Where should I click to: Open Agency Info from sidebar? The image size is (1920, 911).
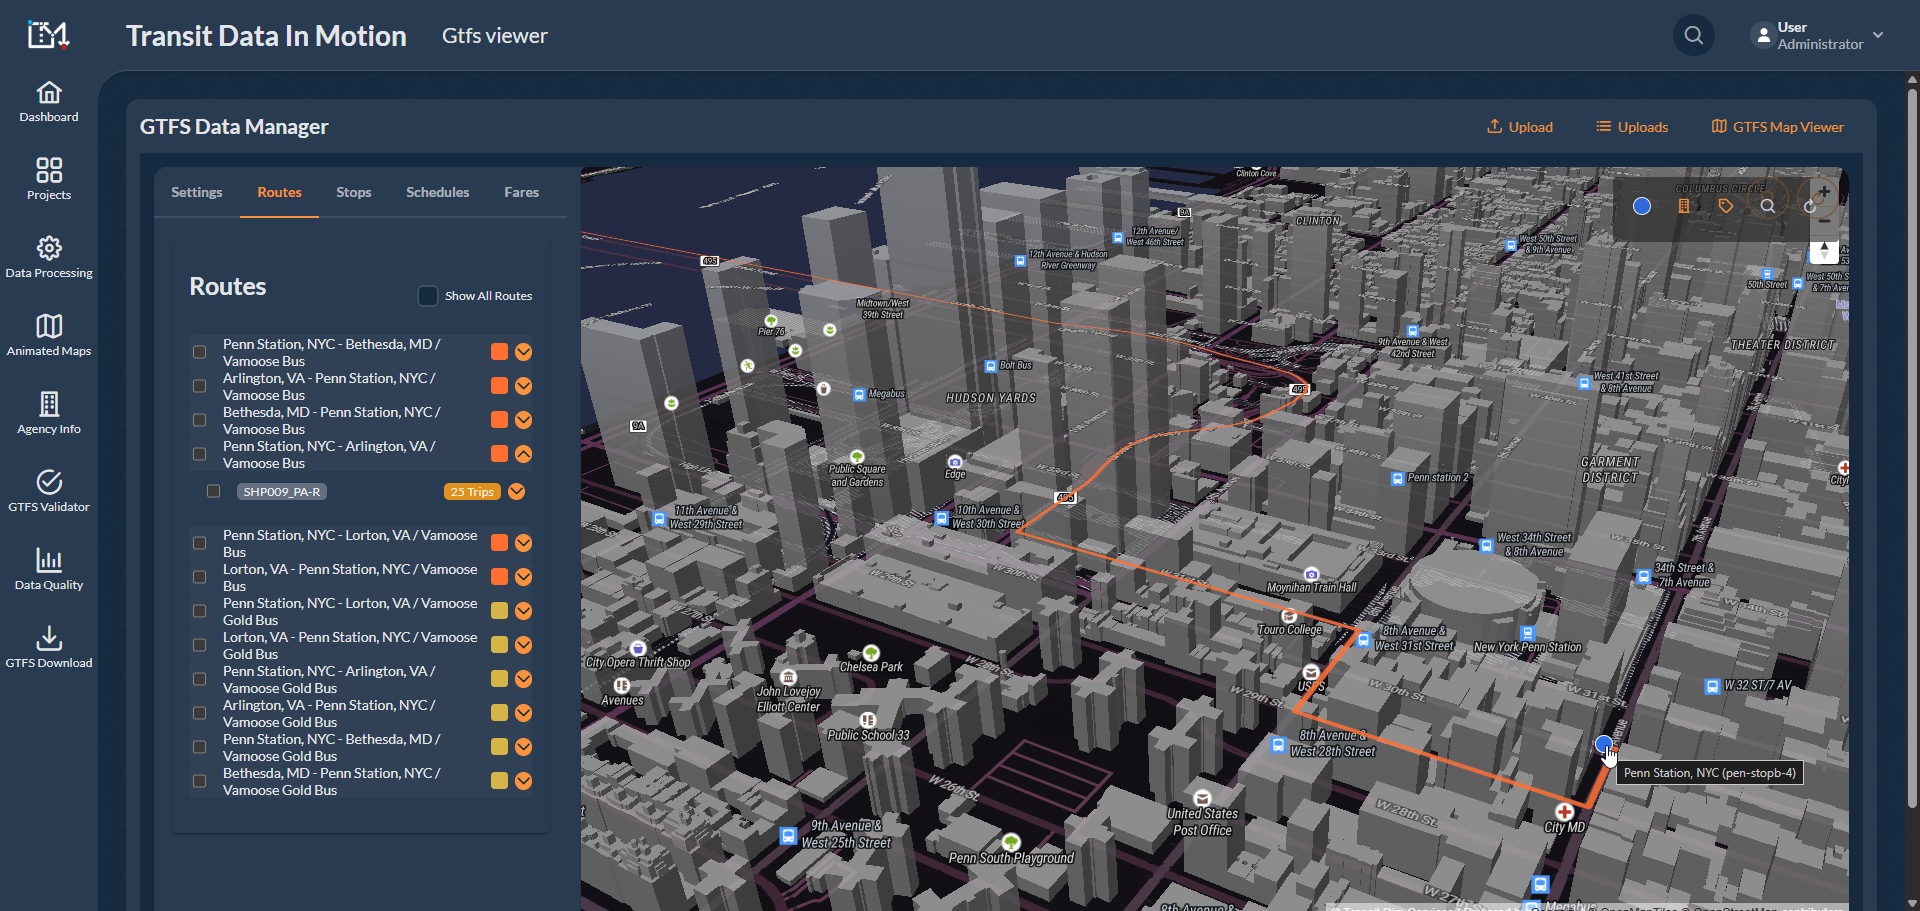[x=49, y=413]
